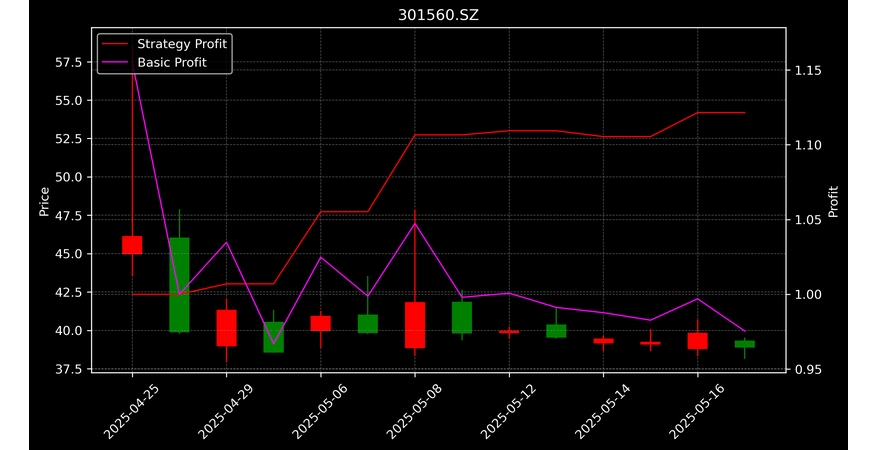Click the chart title 301560.SZ
Screen dimensions: 878x450
pos(438,15)
